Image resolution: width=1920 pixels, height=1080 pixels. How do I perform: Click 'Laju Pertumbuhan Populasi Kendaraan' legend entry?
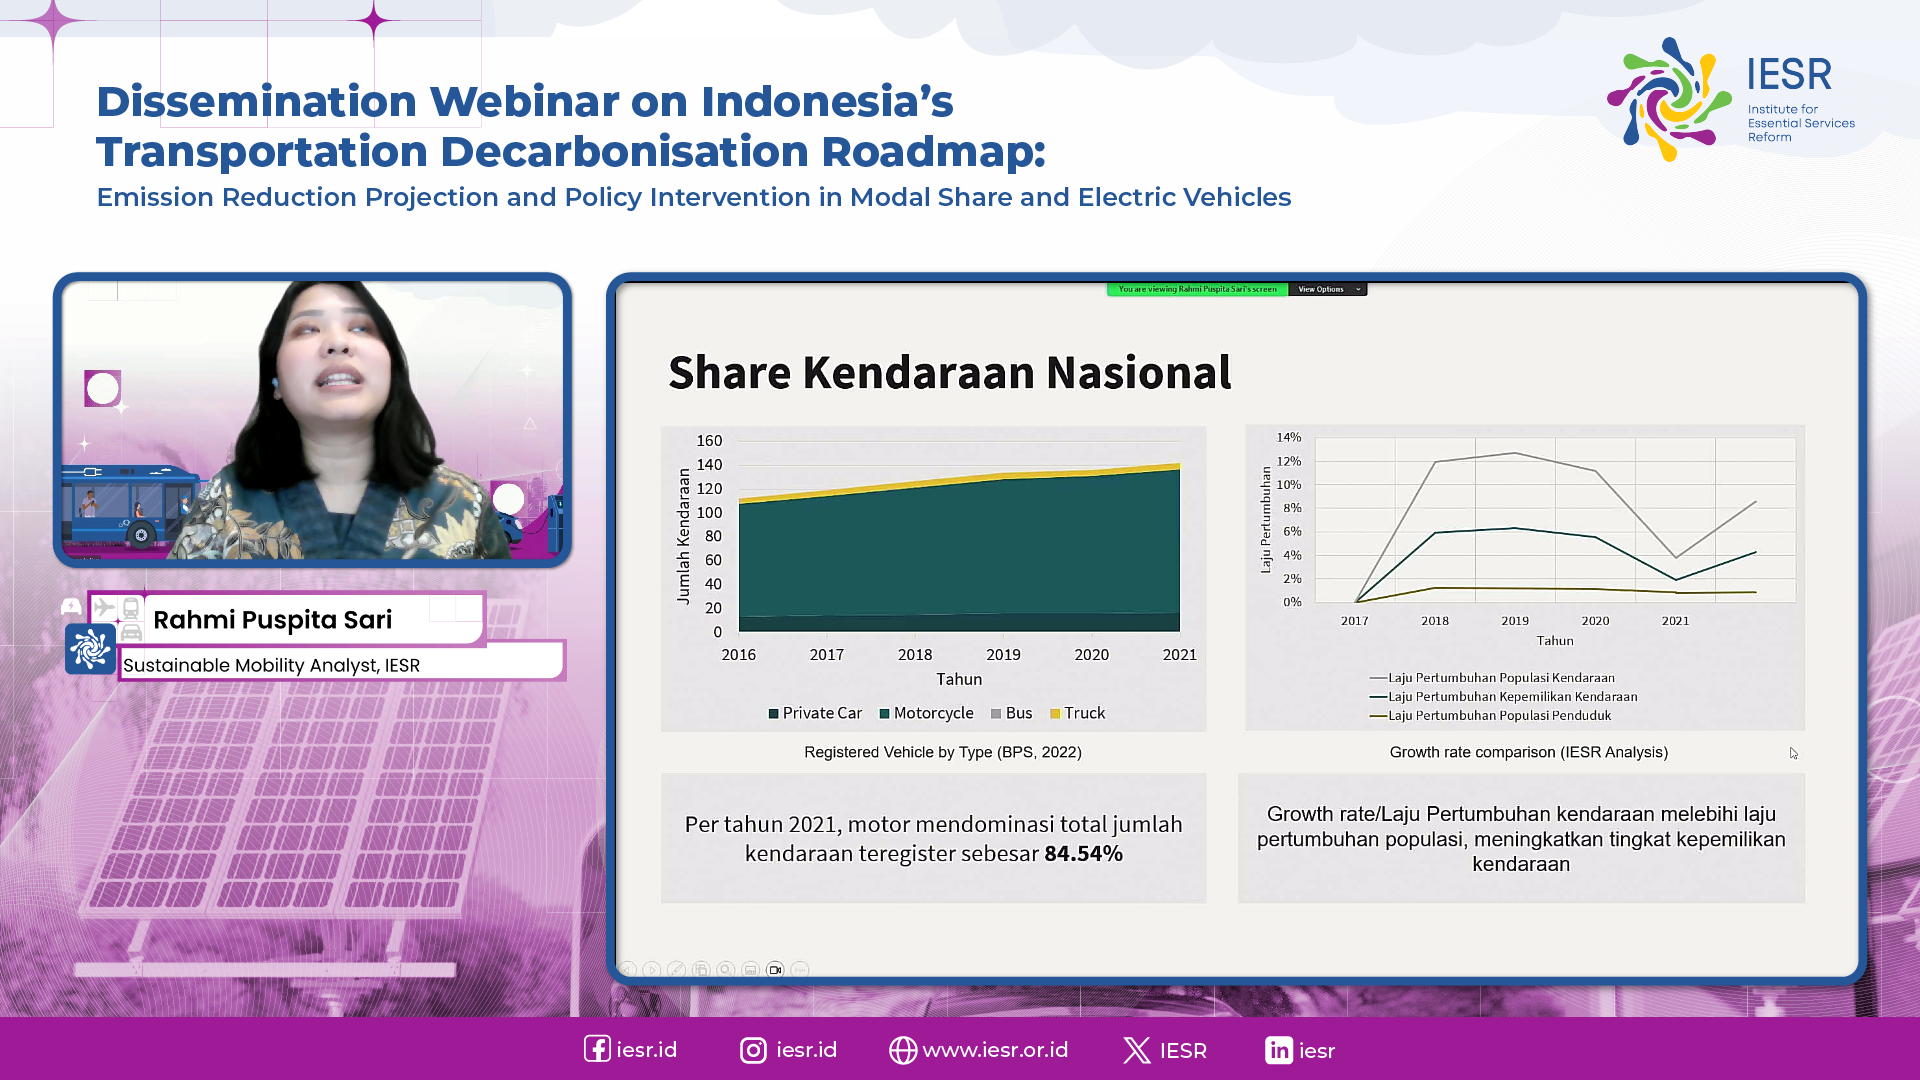pos(1492,678)
